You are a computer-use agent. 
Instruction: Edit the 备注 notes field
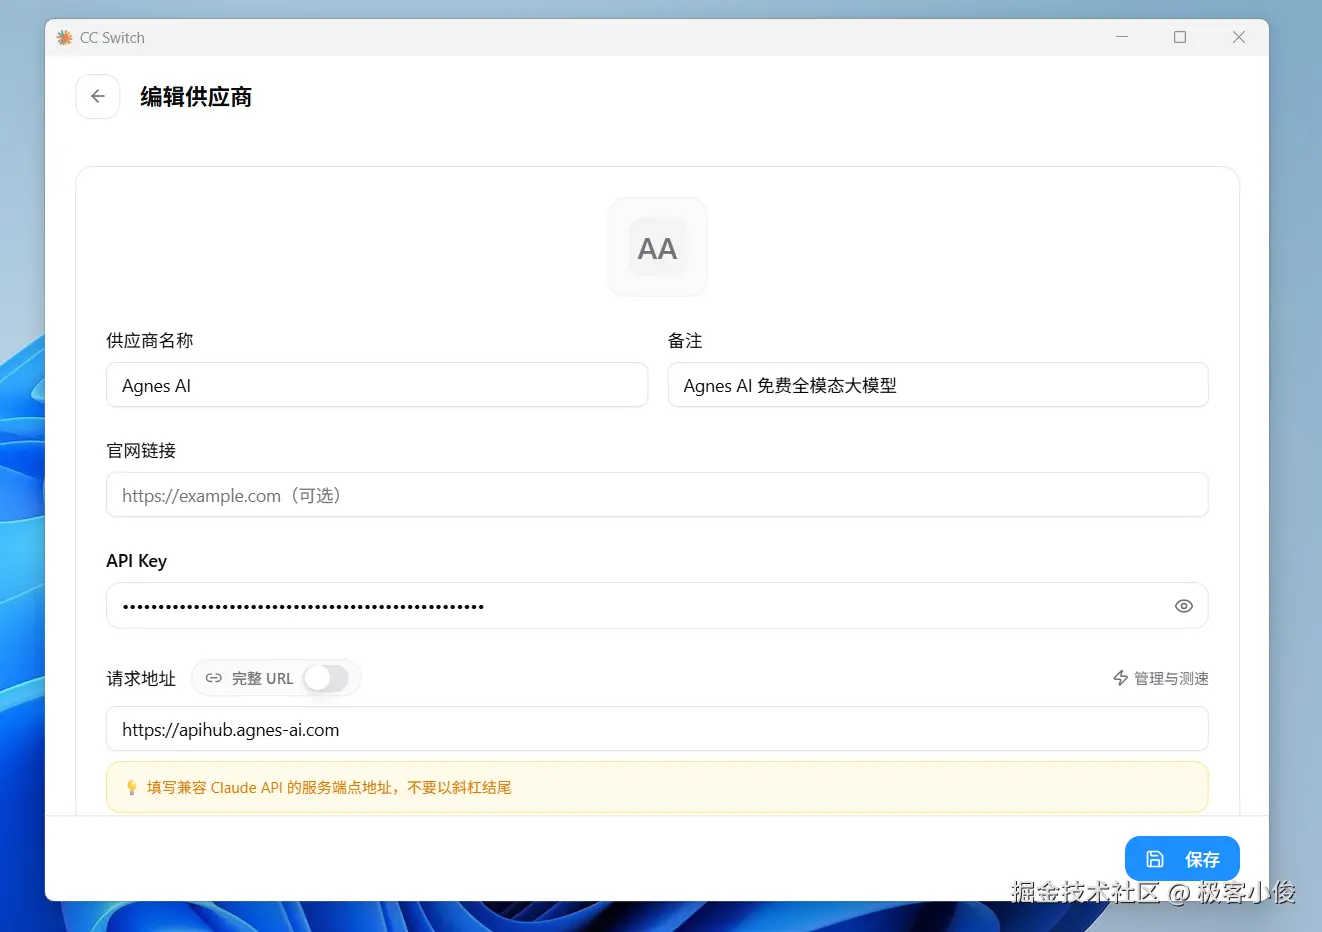coord(938,385)
